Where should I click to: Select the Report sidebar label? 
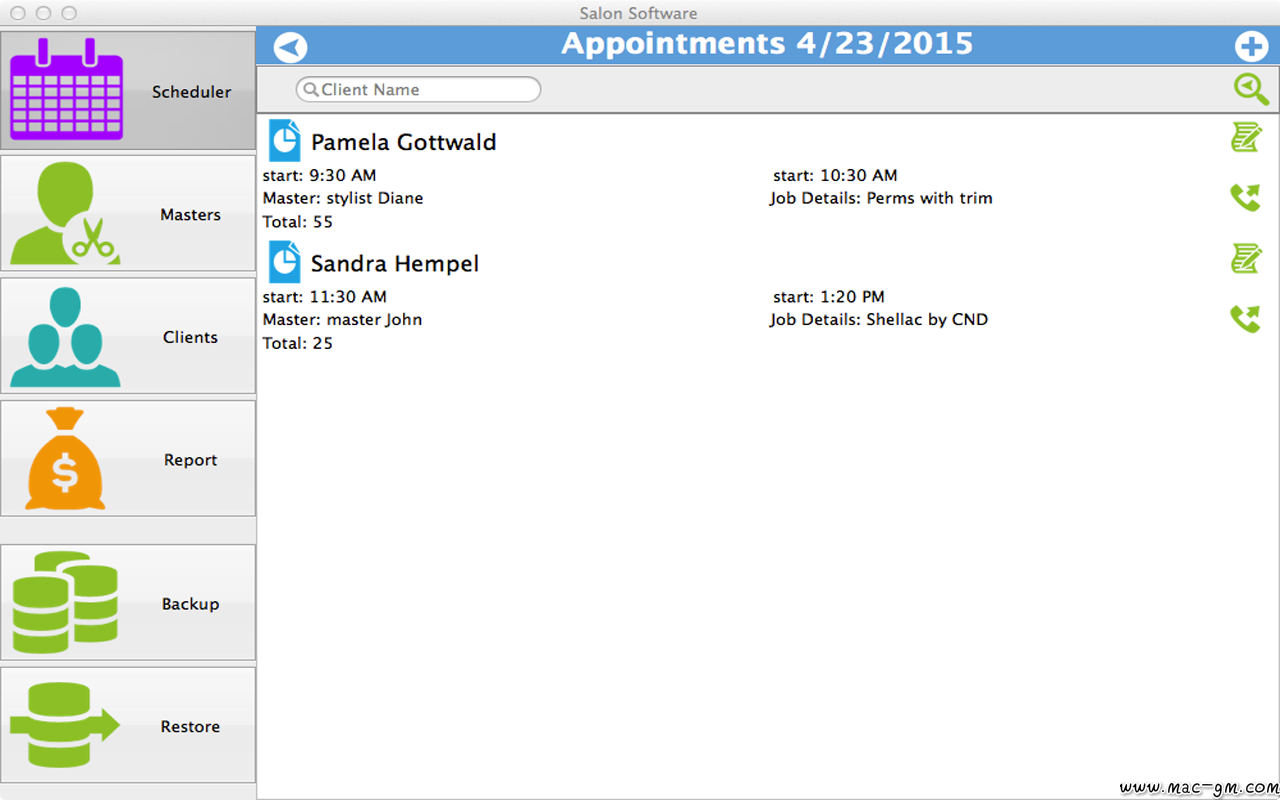(x=190, y=461)
